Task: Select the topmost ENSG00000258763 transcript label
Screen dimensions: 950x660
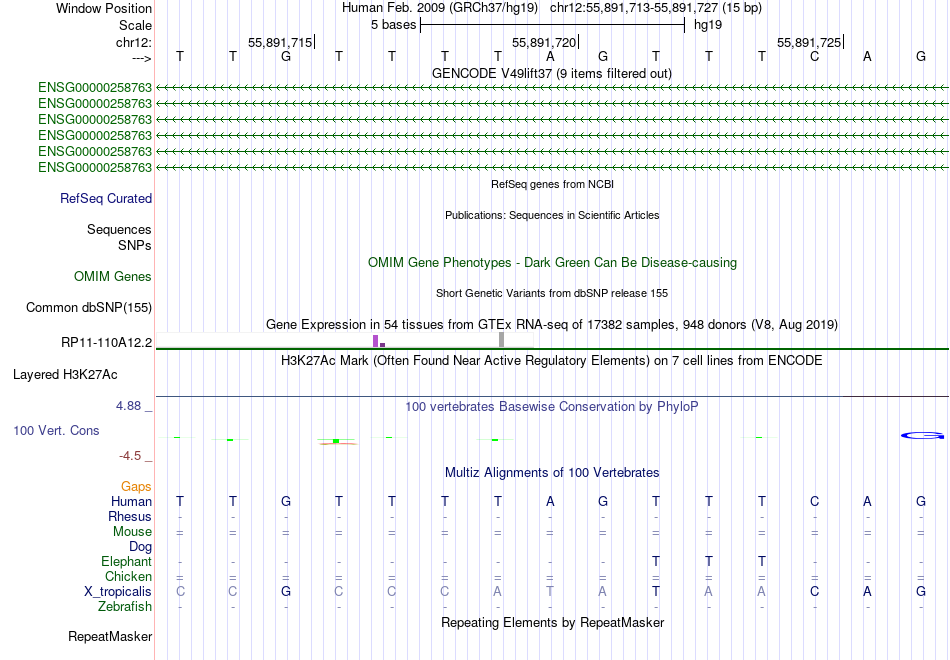Action: coord(95,87)
